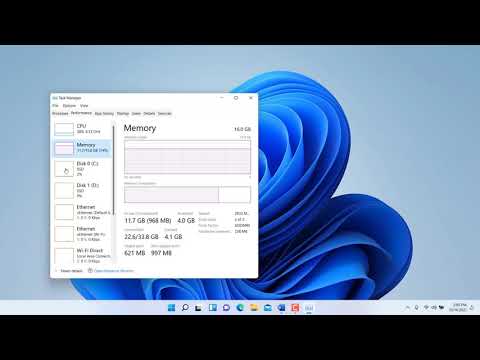Switch to the Users tab
The width and height of the screenshot is (480, 360).
click(136, 114)
